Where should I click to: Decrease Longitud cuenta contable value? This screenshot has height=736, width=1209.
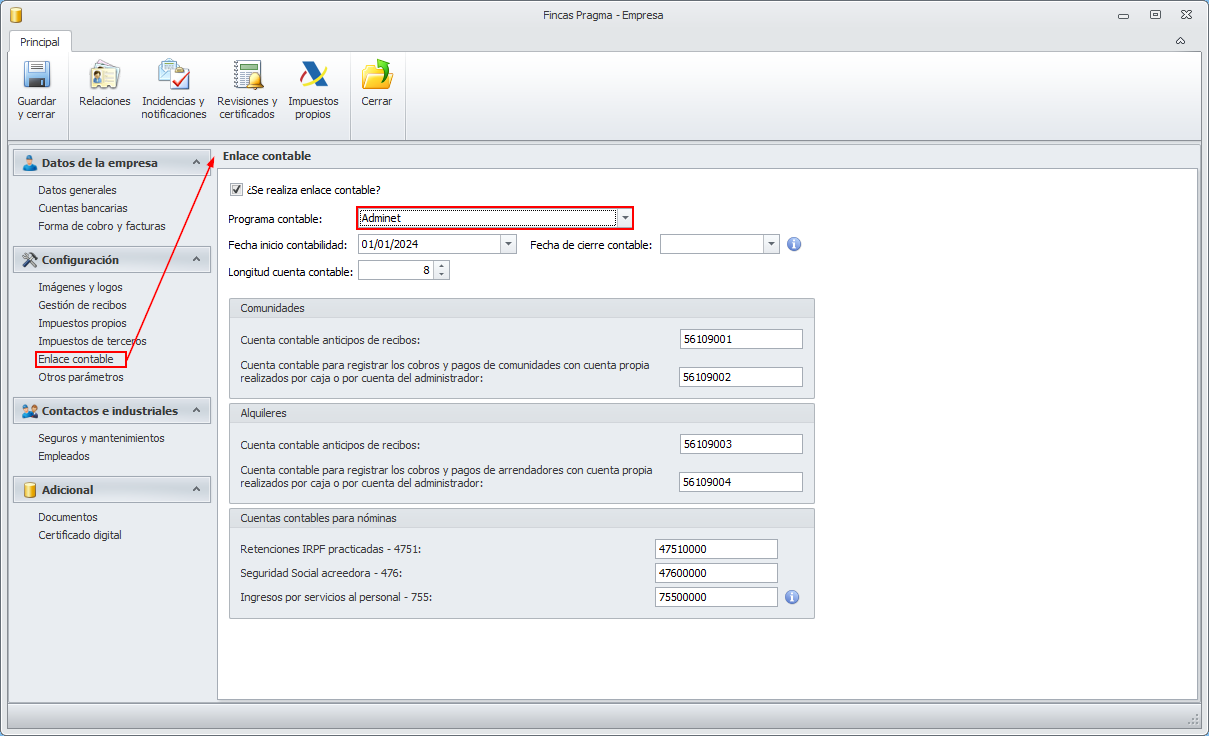(442, 275)
